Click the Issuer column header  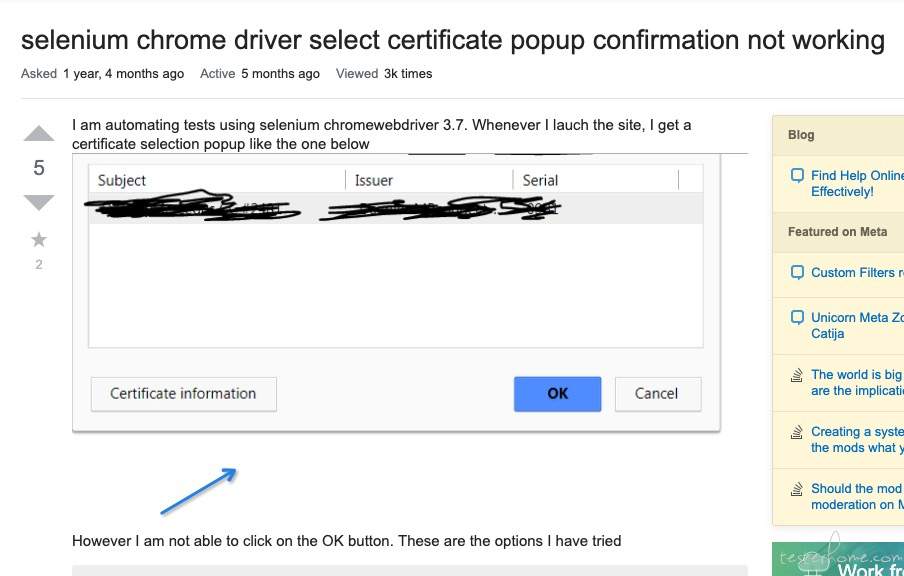pos(374,180)
